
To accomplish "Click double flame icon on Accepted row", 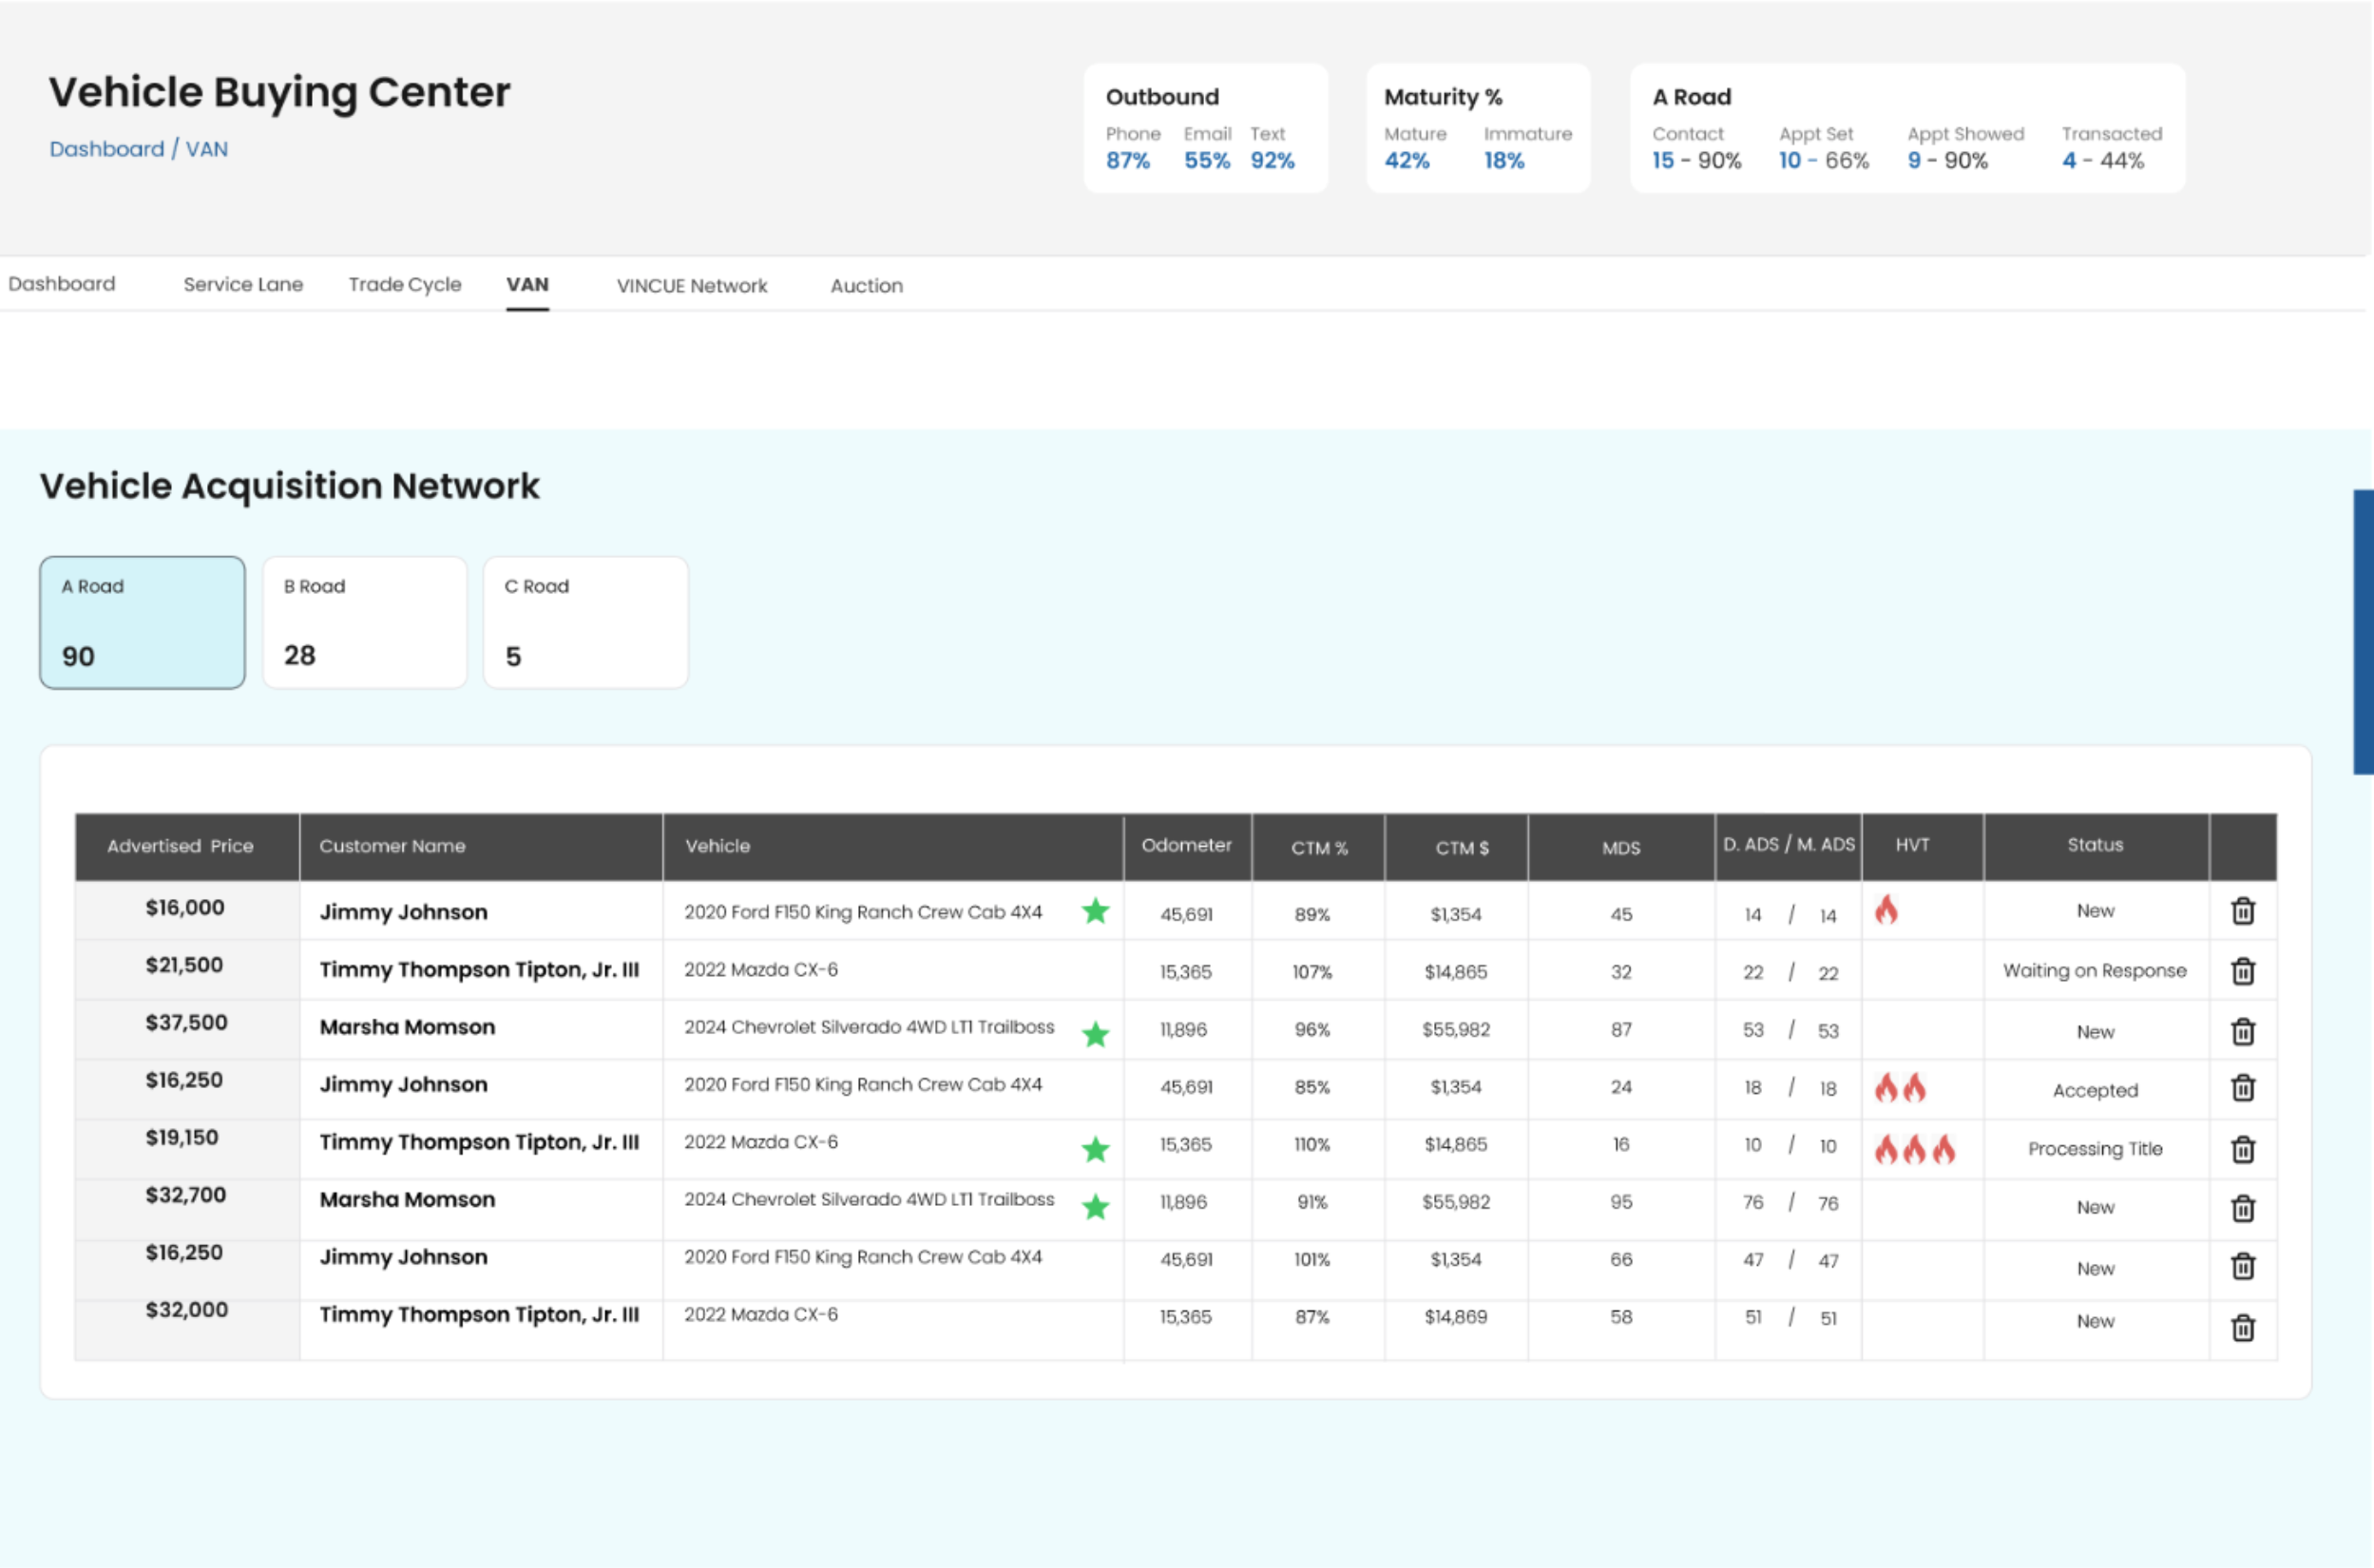I will (x=1900, y=1087).
